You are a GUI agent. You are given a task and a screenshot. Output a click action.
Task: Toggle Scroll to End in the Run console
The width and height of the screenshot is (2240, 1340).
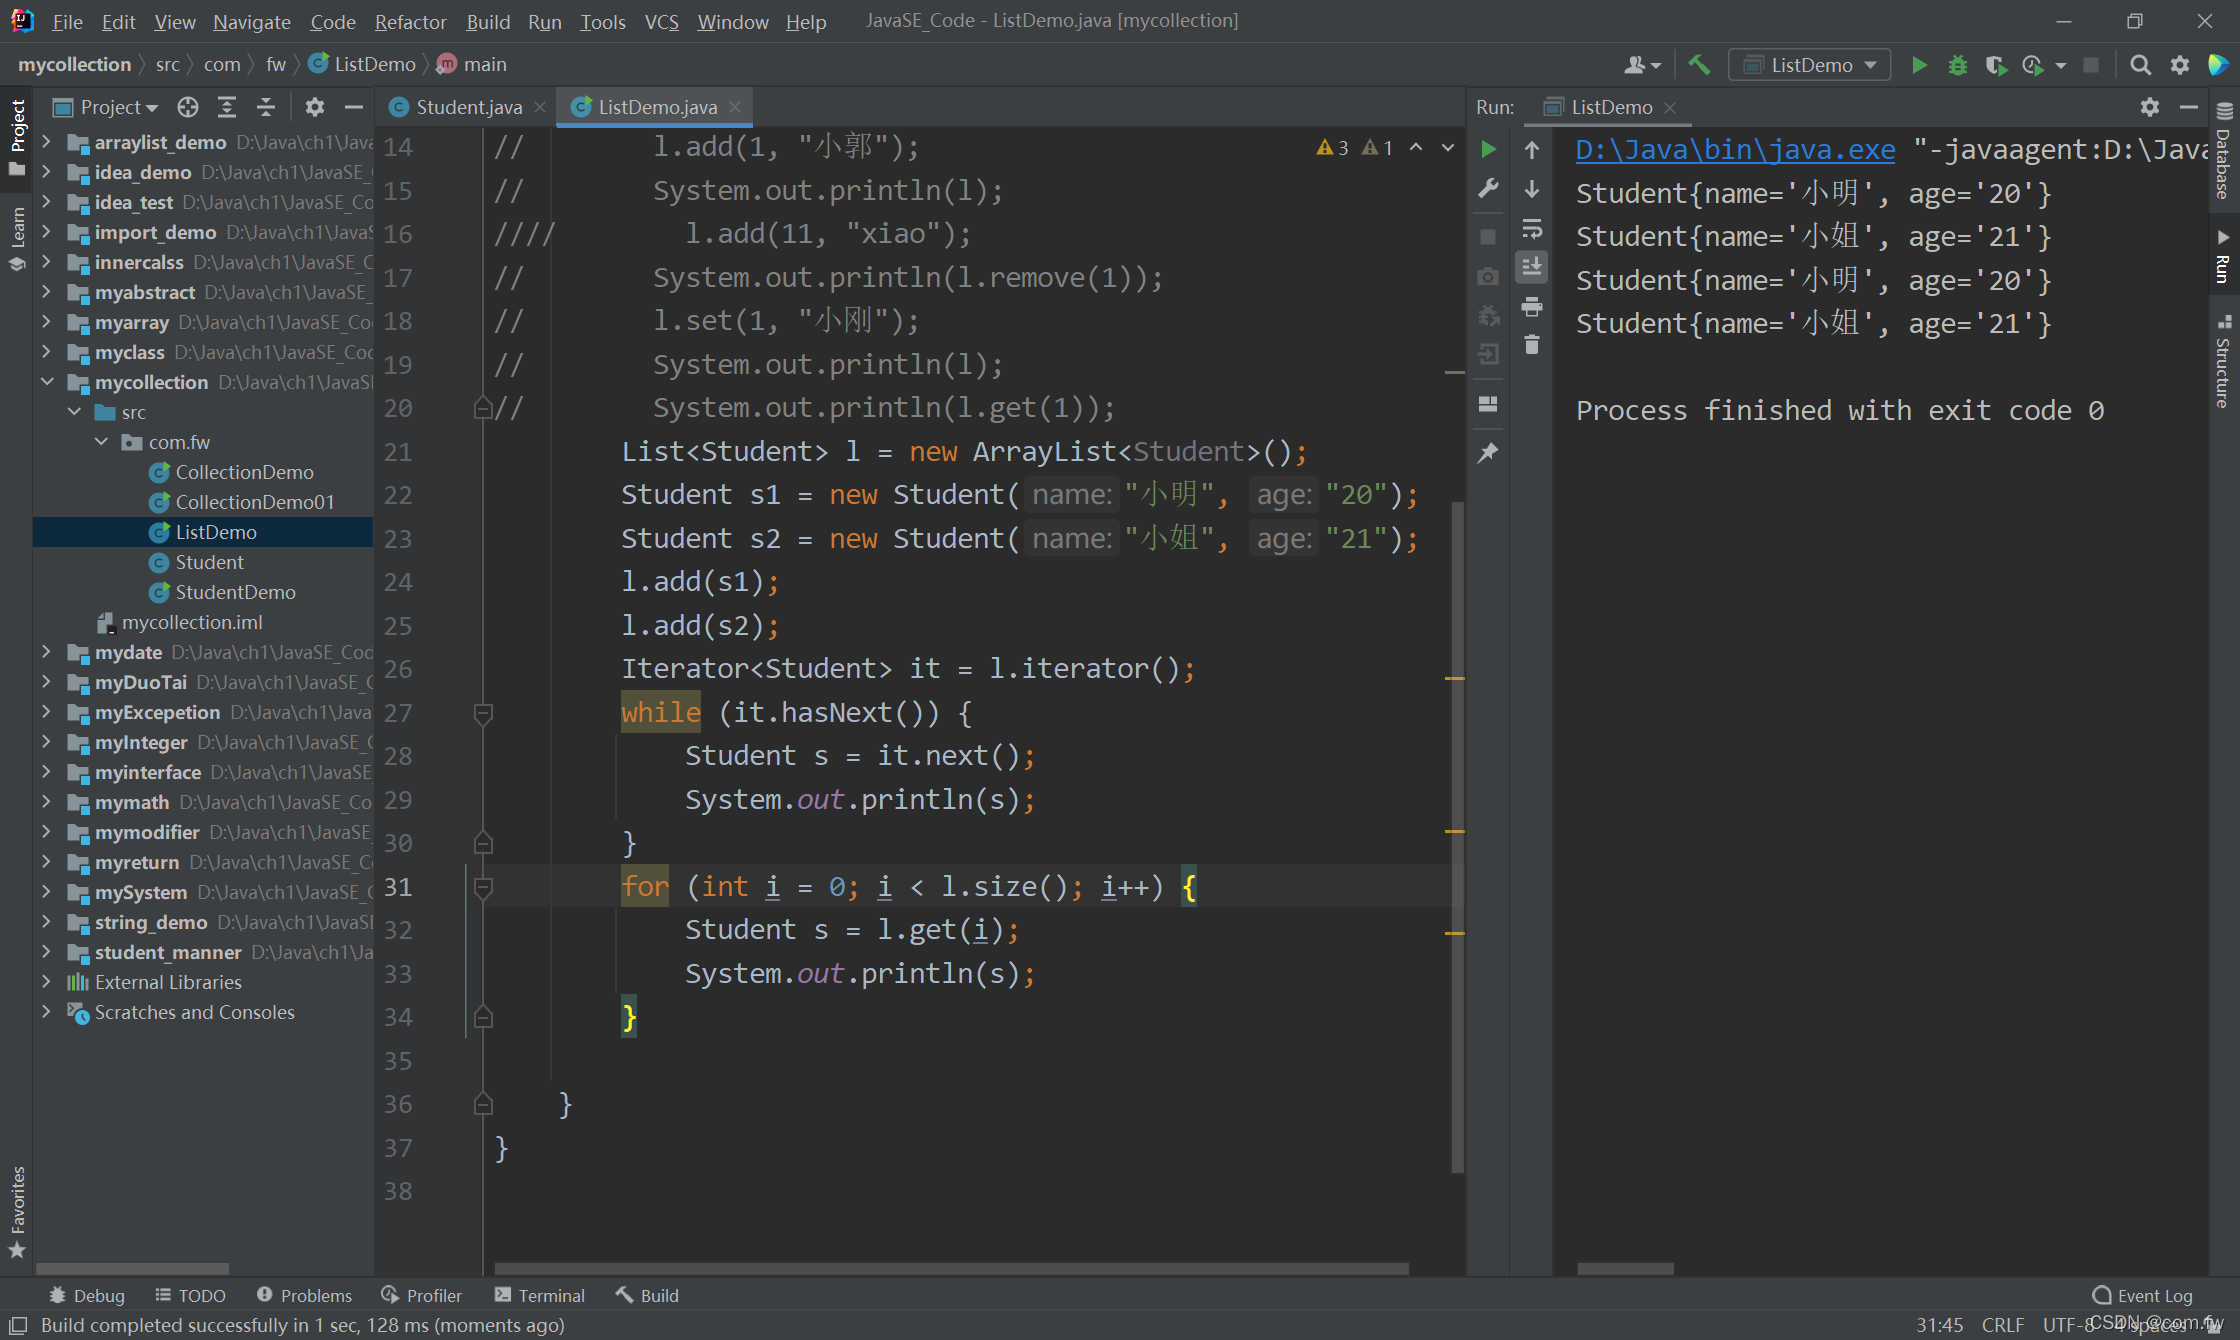[1531, 267]
